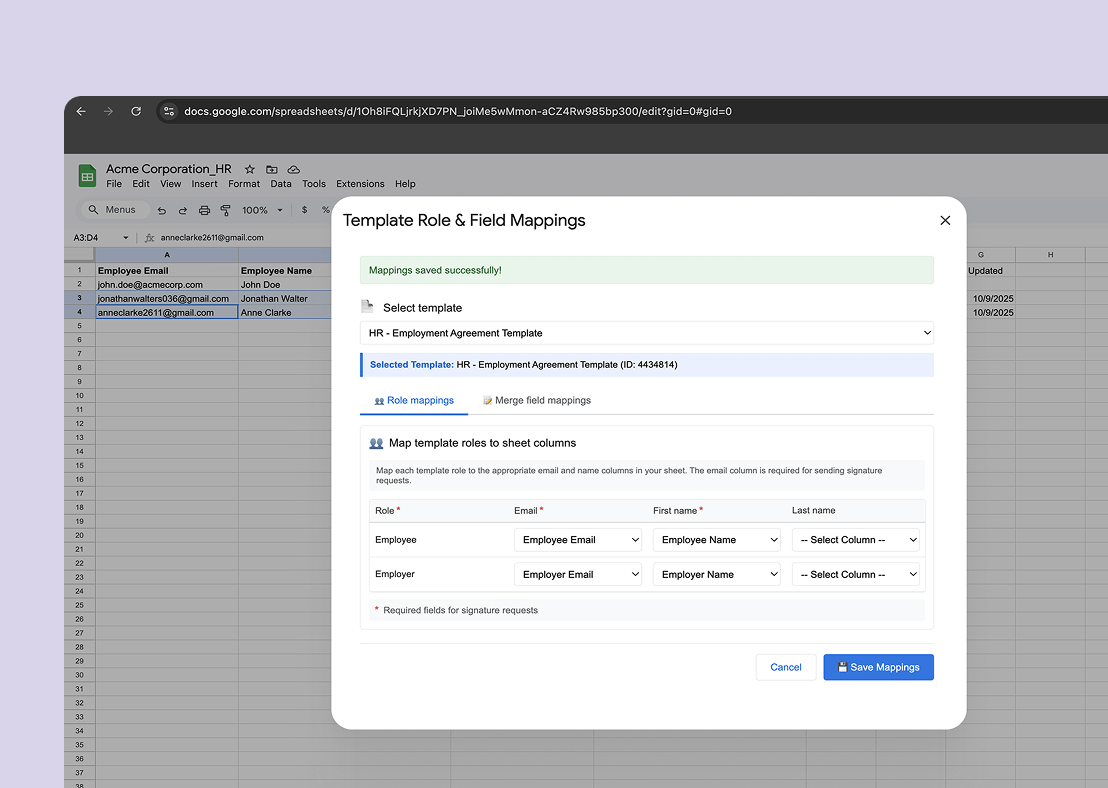The width and height of the screenshot is (1108, 788).
Task: Click the print icon in toolbar
Action: [204, 210]
